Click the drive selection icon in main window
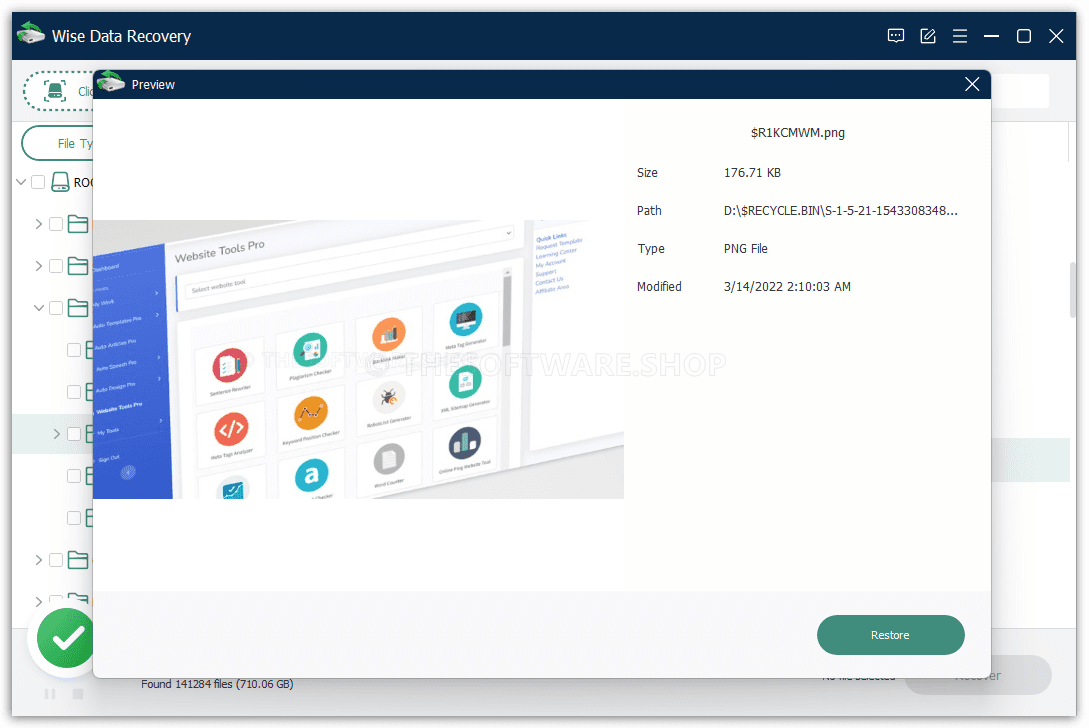 click(55, 91)
